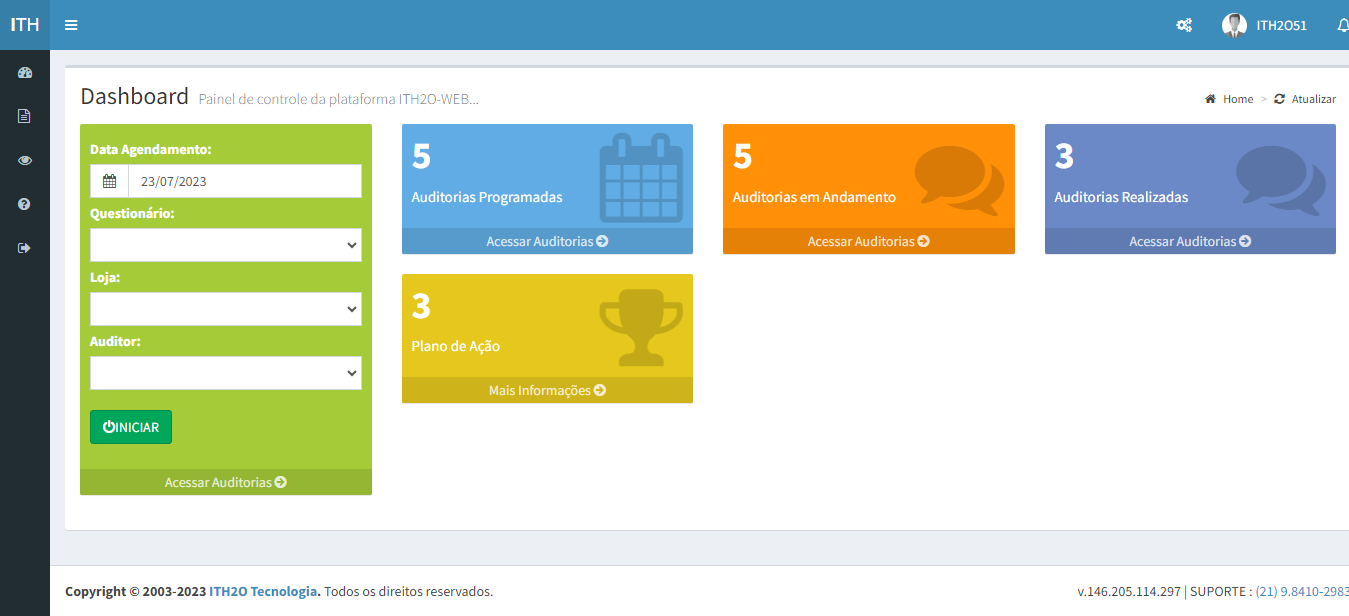The width and height of the screenshot is (1349, 616).
Task: Click the document icon in the left sidebar
Action: [24, 116]
